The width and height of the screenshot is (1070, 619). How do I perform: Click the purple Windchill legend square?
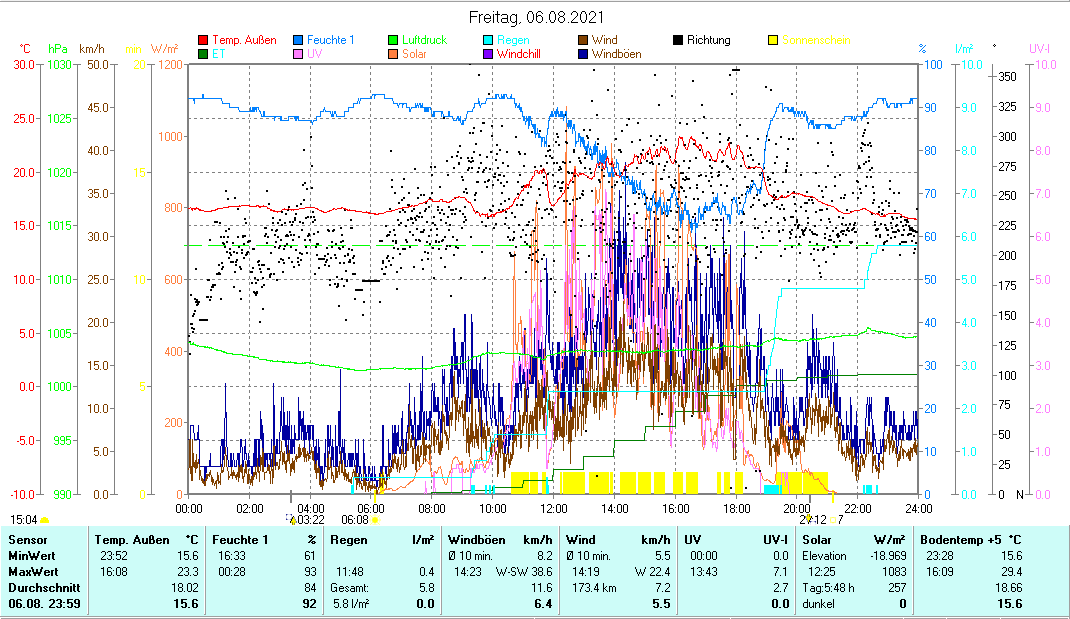point(487,54)
